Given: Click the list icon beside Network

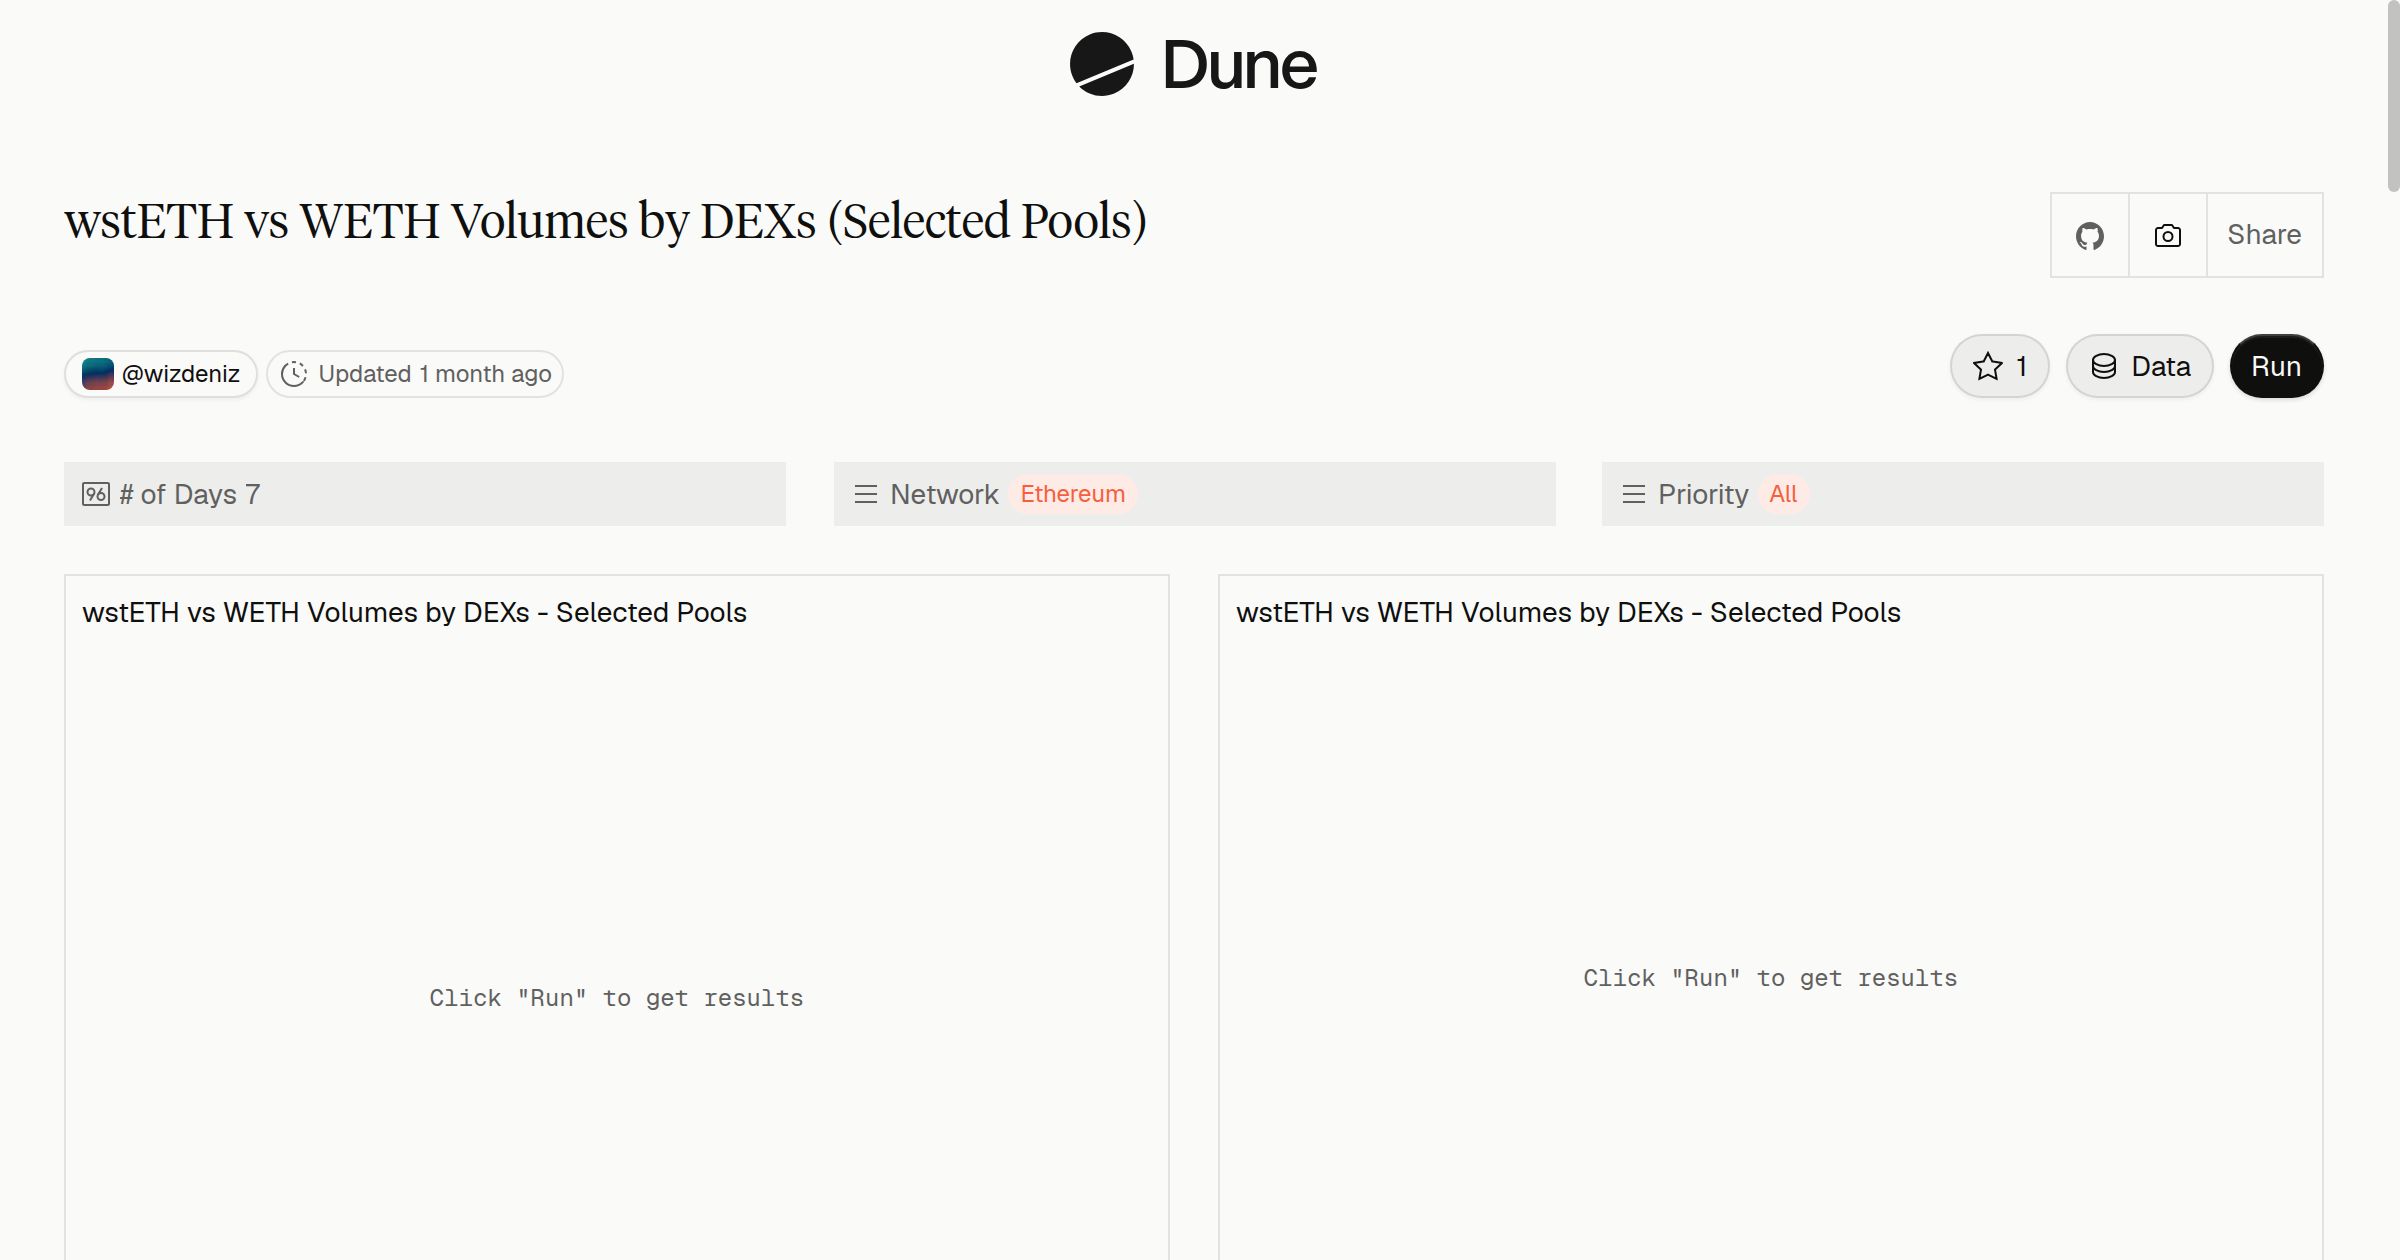Looking at the screenshot, I should pos(866,494).
